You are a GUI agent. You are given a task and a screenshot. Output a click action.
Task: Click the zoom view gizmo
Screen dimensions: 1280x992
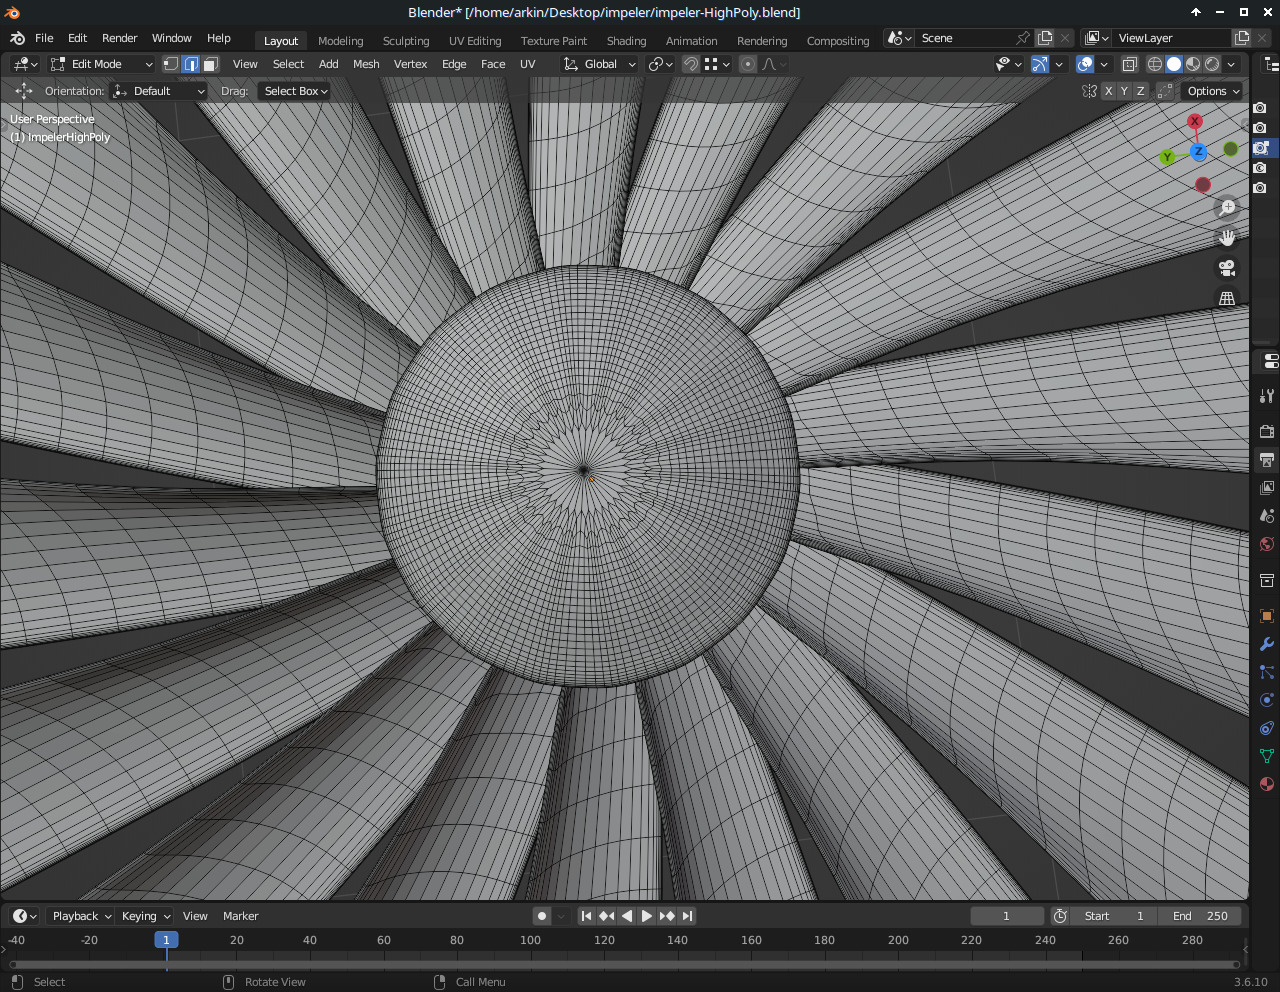pyautogui.click(x=1227, y=208)
